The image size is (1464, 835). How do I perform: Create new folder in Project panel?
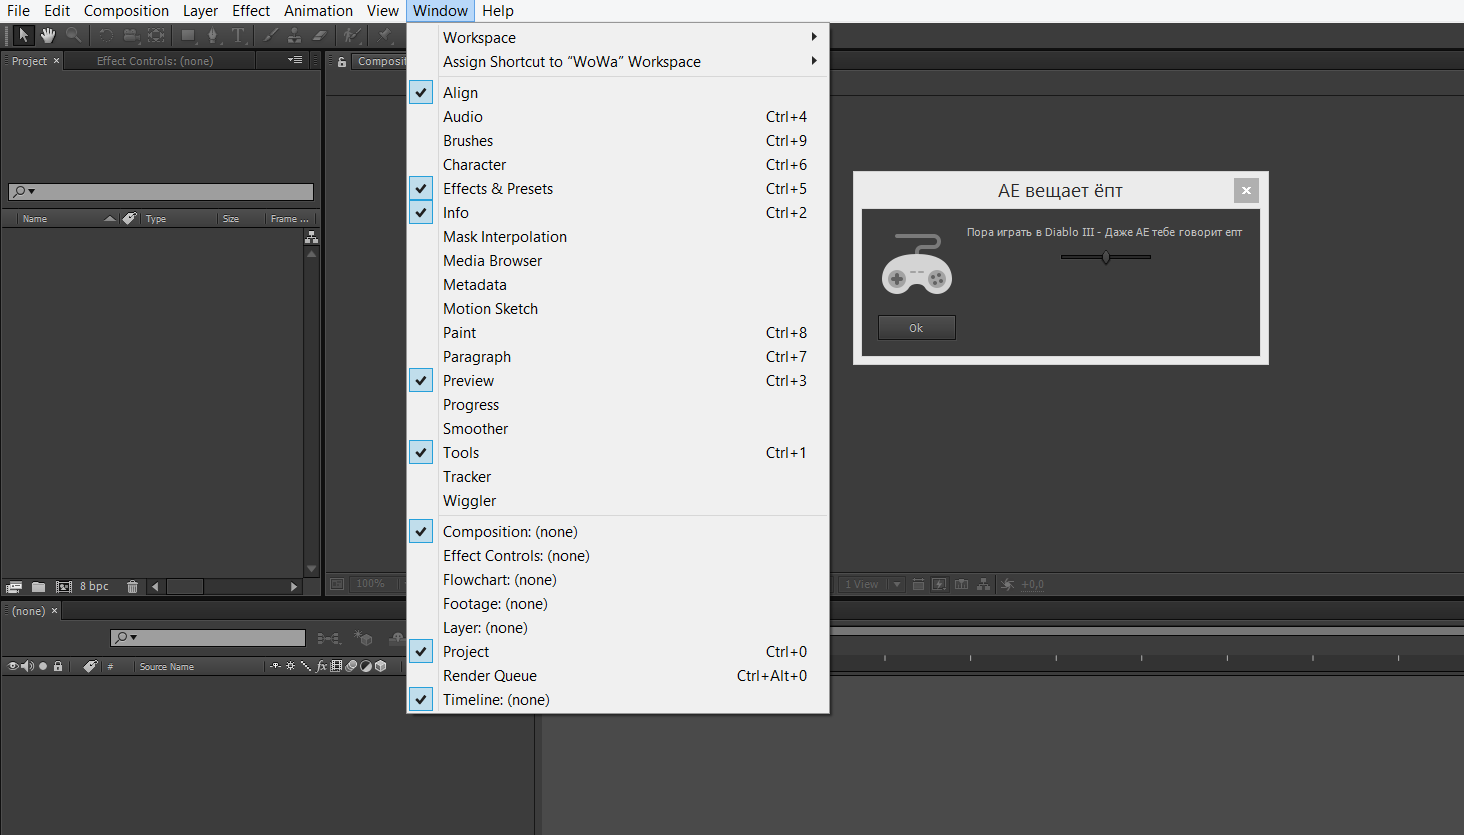pos(38,587)
